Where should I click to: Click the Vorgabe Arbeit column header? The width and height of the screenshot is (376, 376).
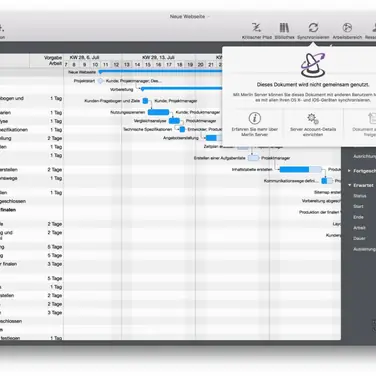coord(53,60)
